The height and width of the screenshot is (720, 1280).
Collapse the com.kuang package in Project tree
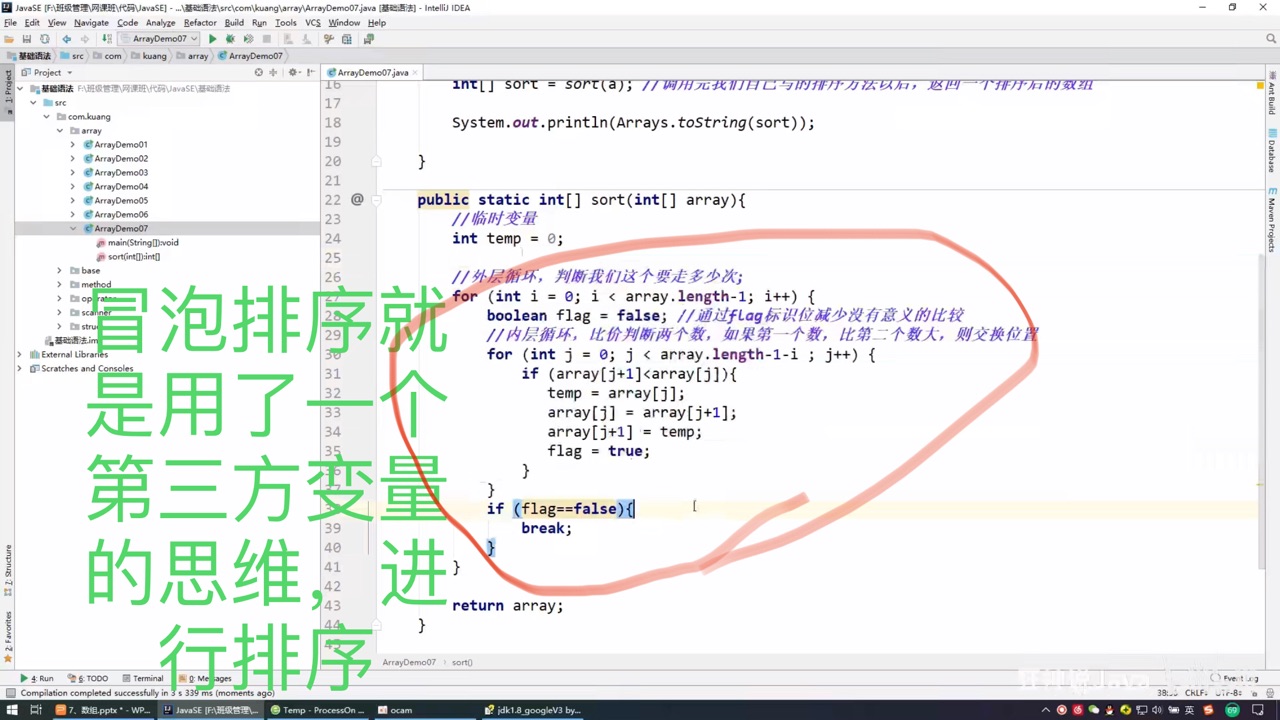(x=46, y=116)
